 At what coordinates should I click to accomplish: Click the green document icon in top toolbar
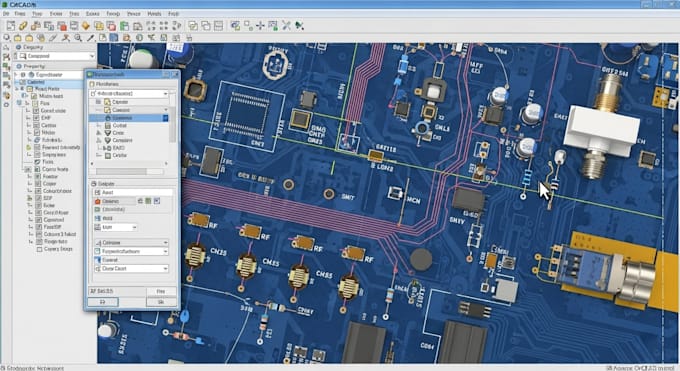pyautogui.click(x=124, y=26)
